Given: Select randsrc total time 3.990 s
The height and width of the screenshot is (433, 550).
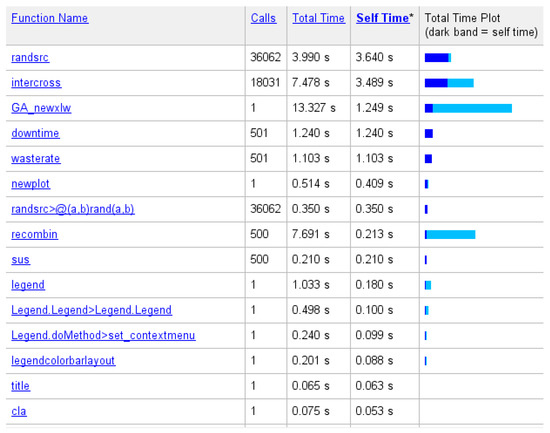Looking at the screenshot, I should pyautogui.click(x=311, y=57).
